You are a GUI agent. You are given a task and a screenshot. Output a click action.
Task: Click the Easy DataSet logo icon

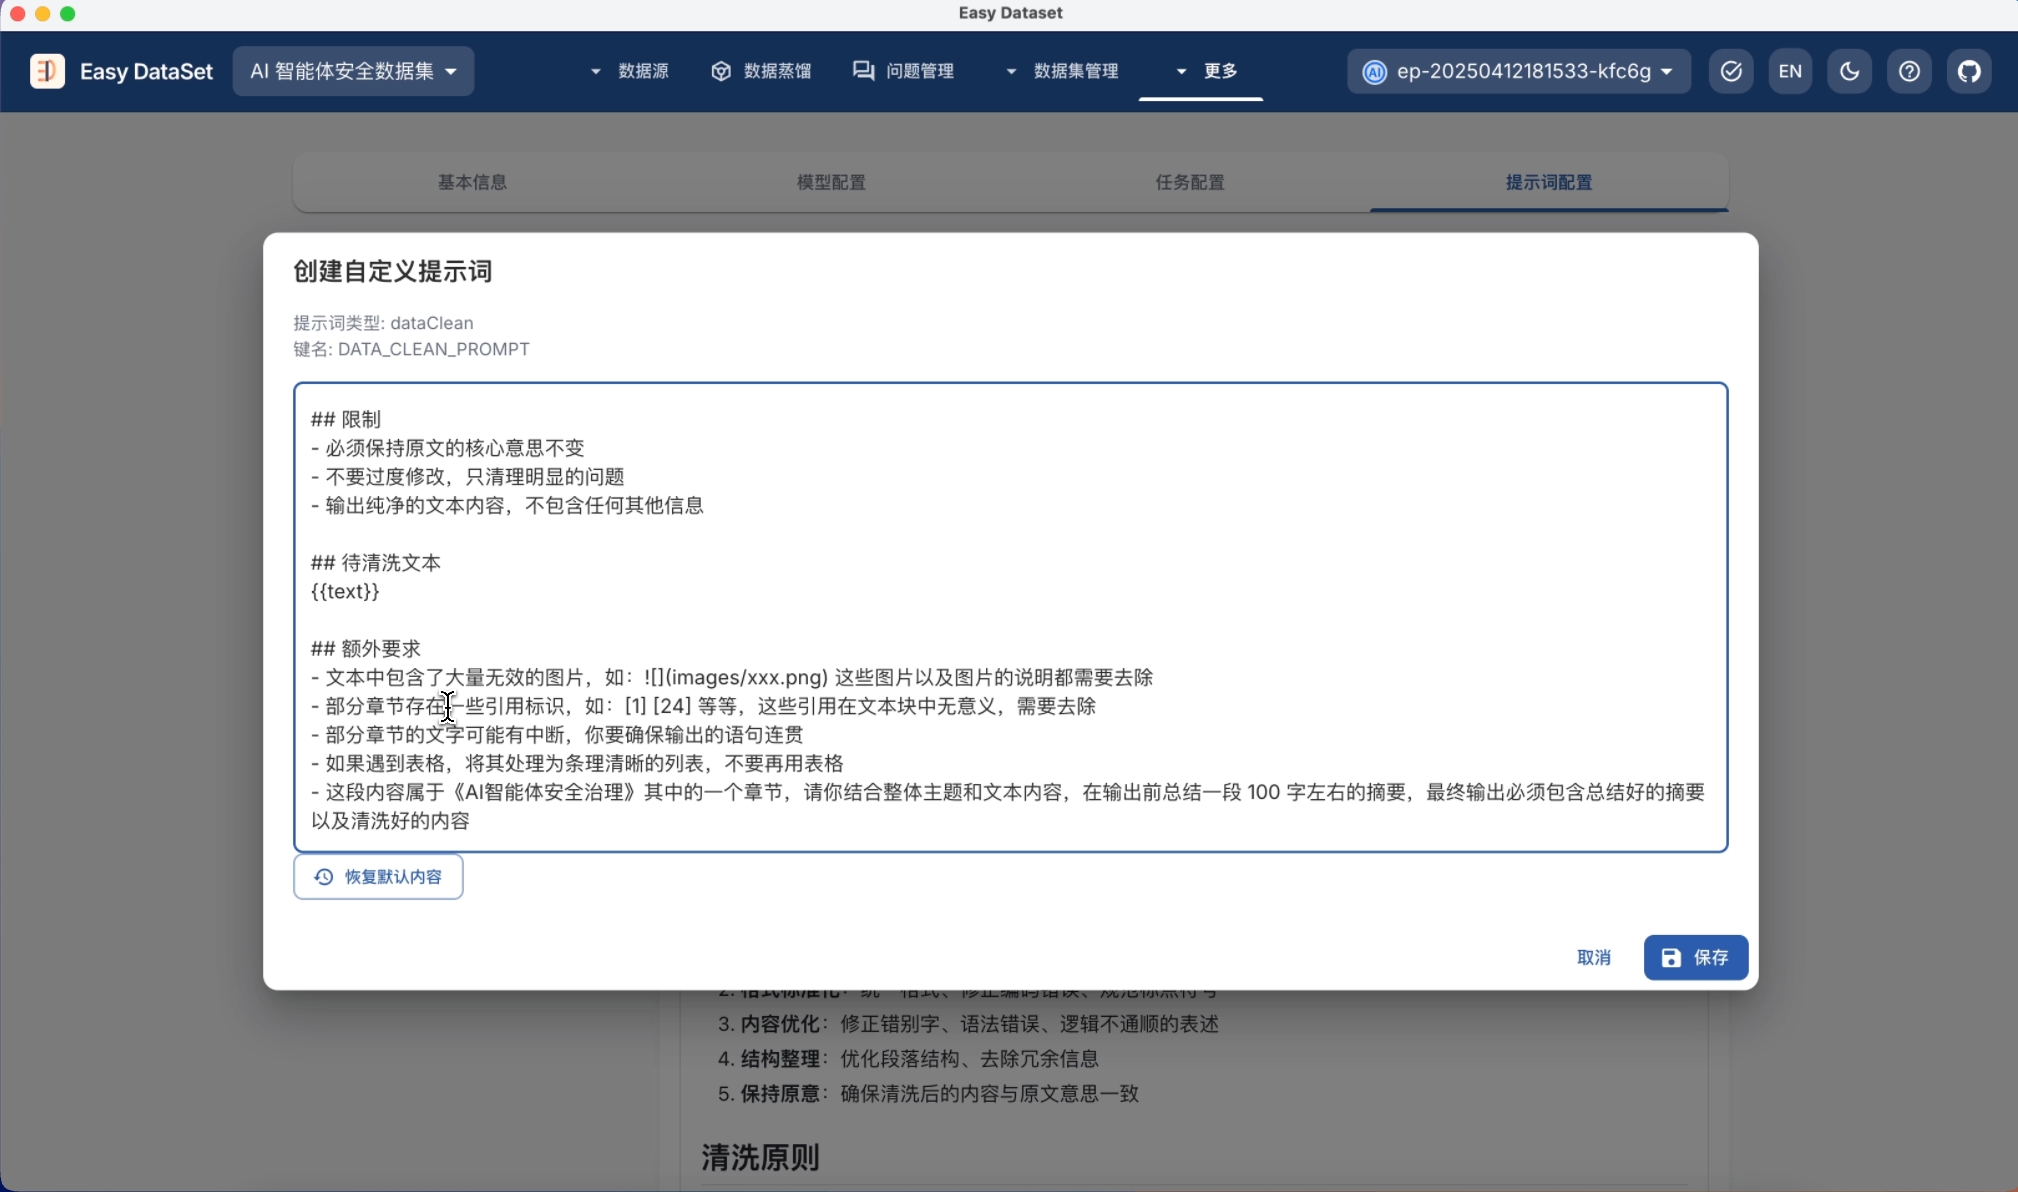point(47,71)
